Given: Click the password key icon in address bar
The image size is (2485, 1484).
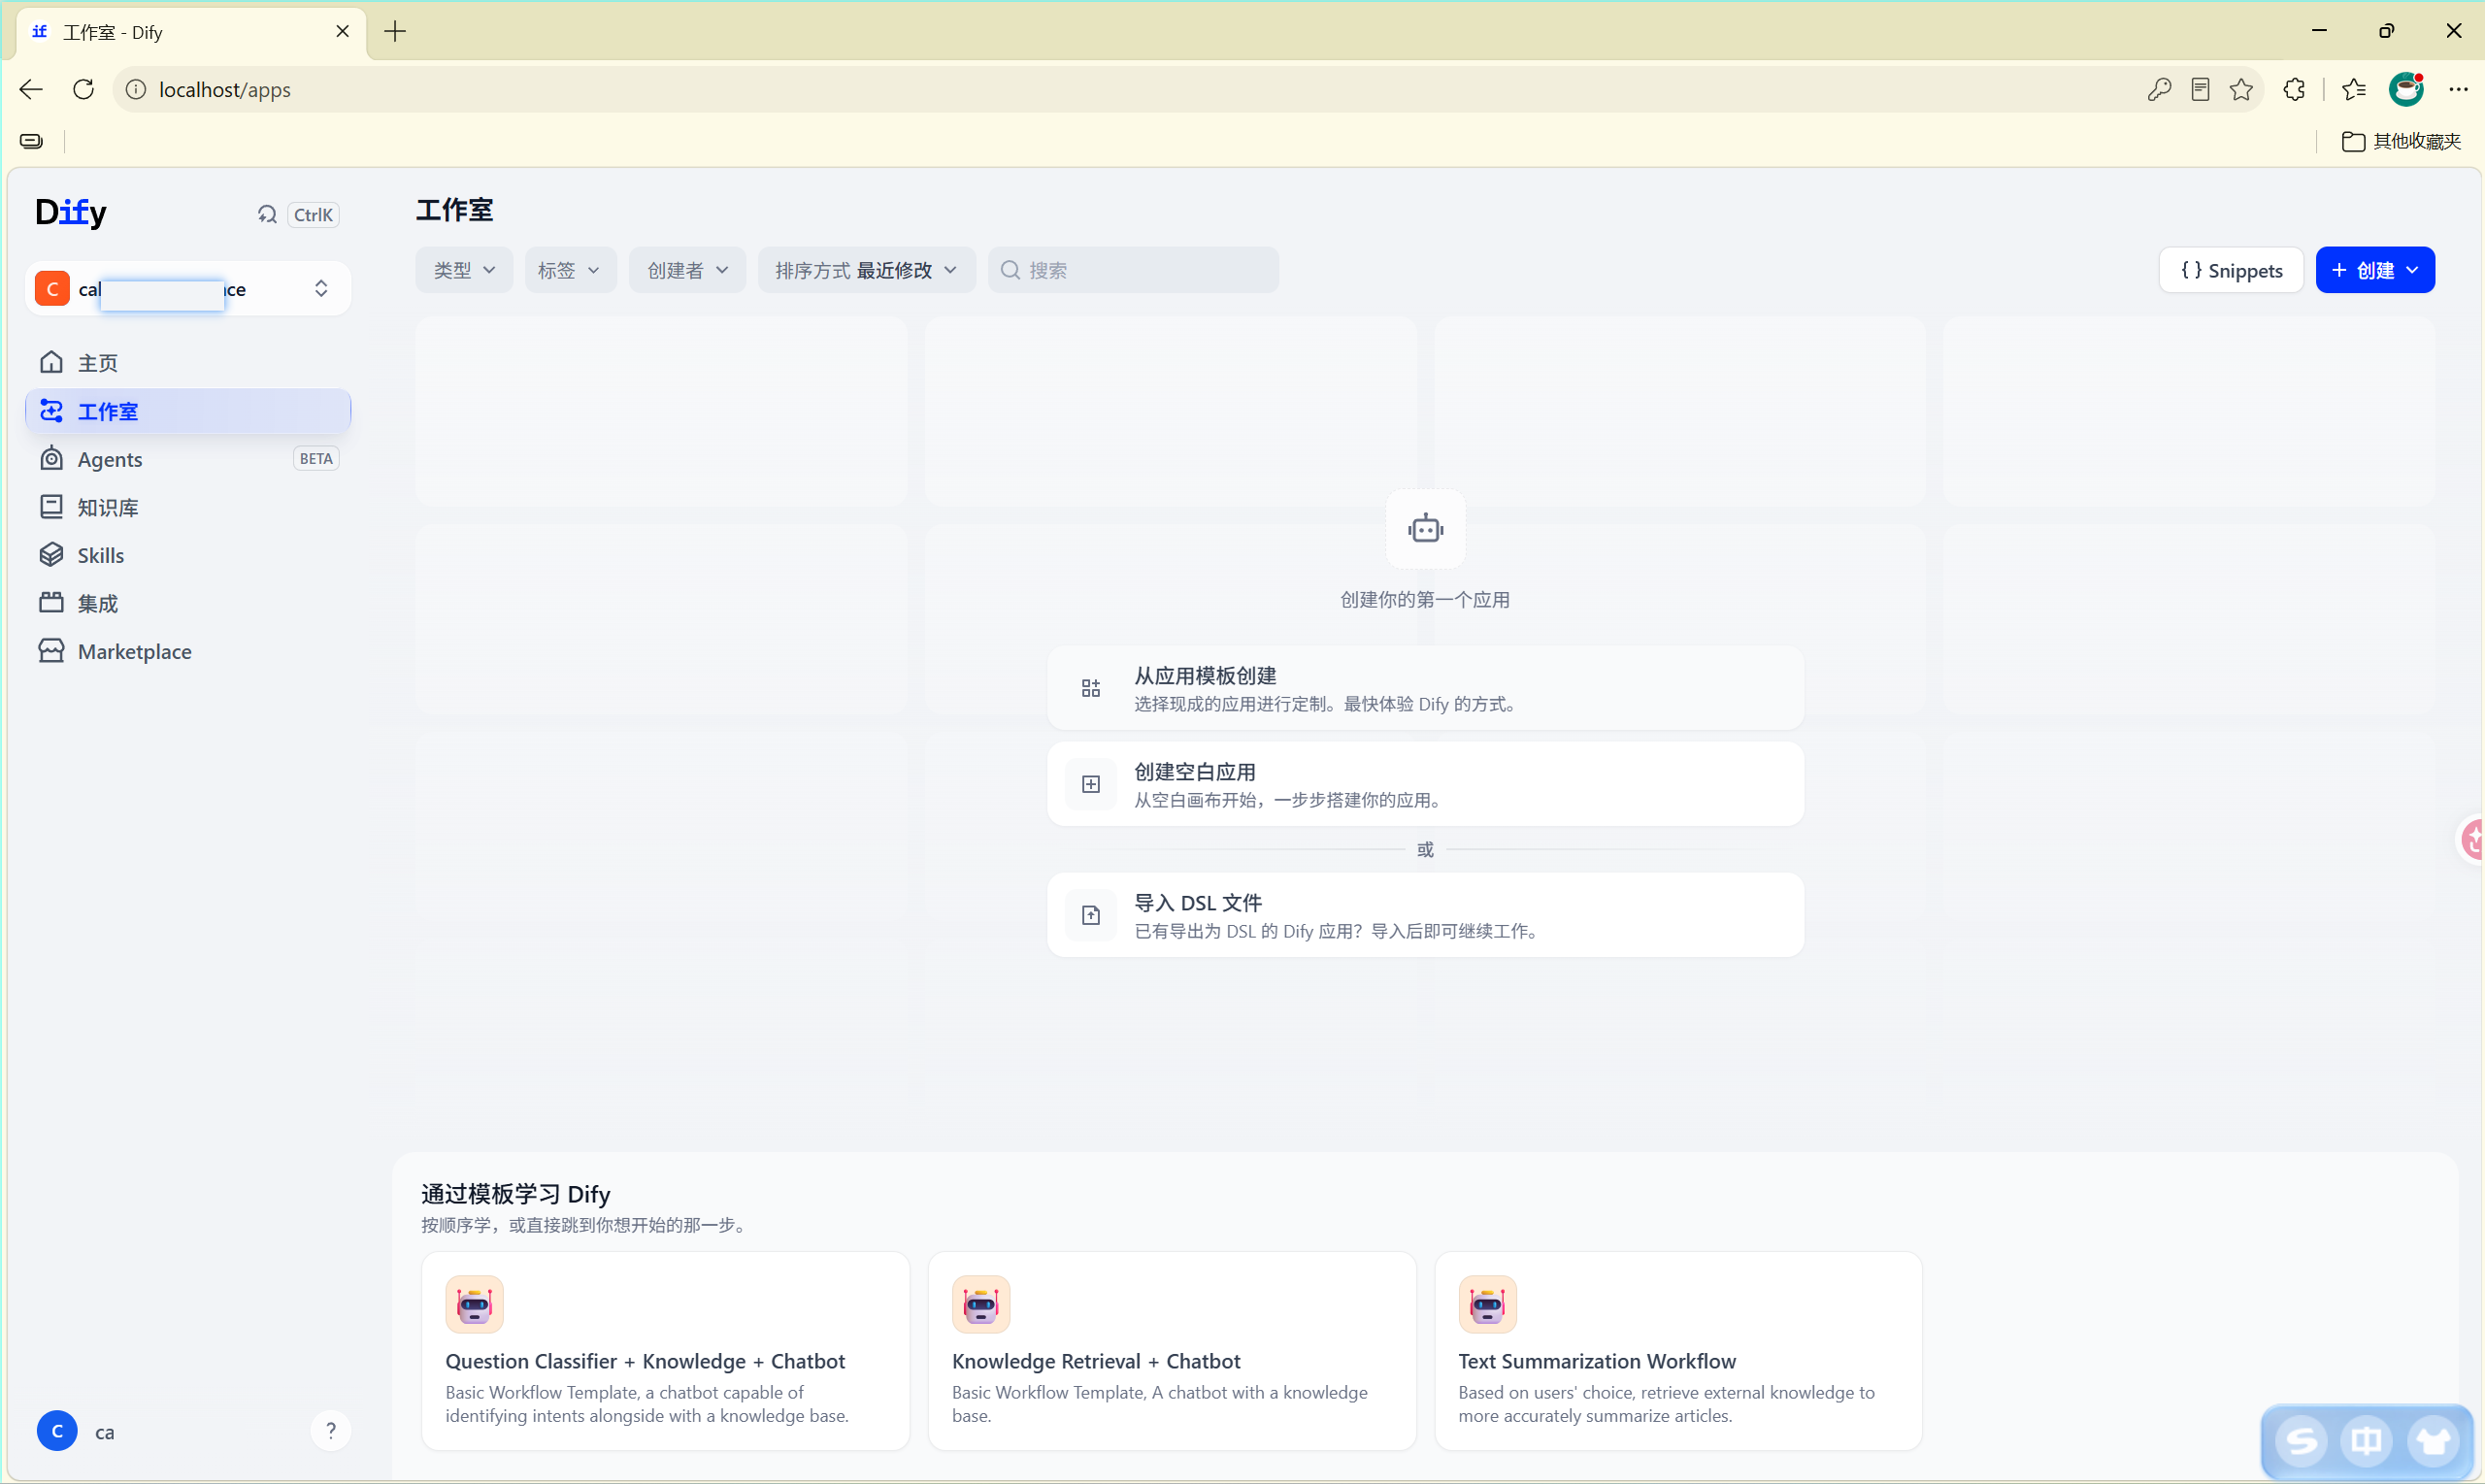Looking at the screenshot, I should pos(2158,89).
